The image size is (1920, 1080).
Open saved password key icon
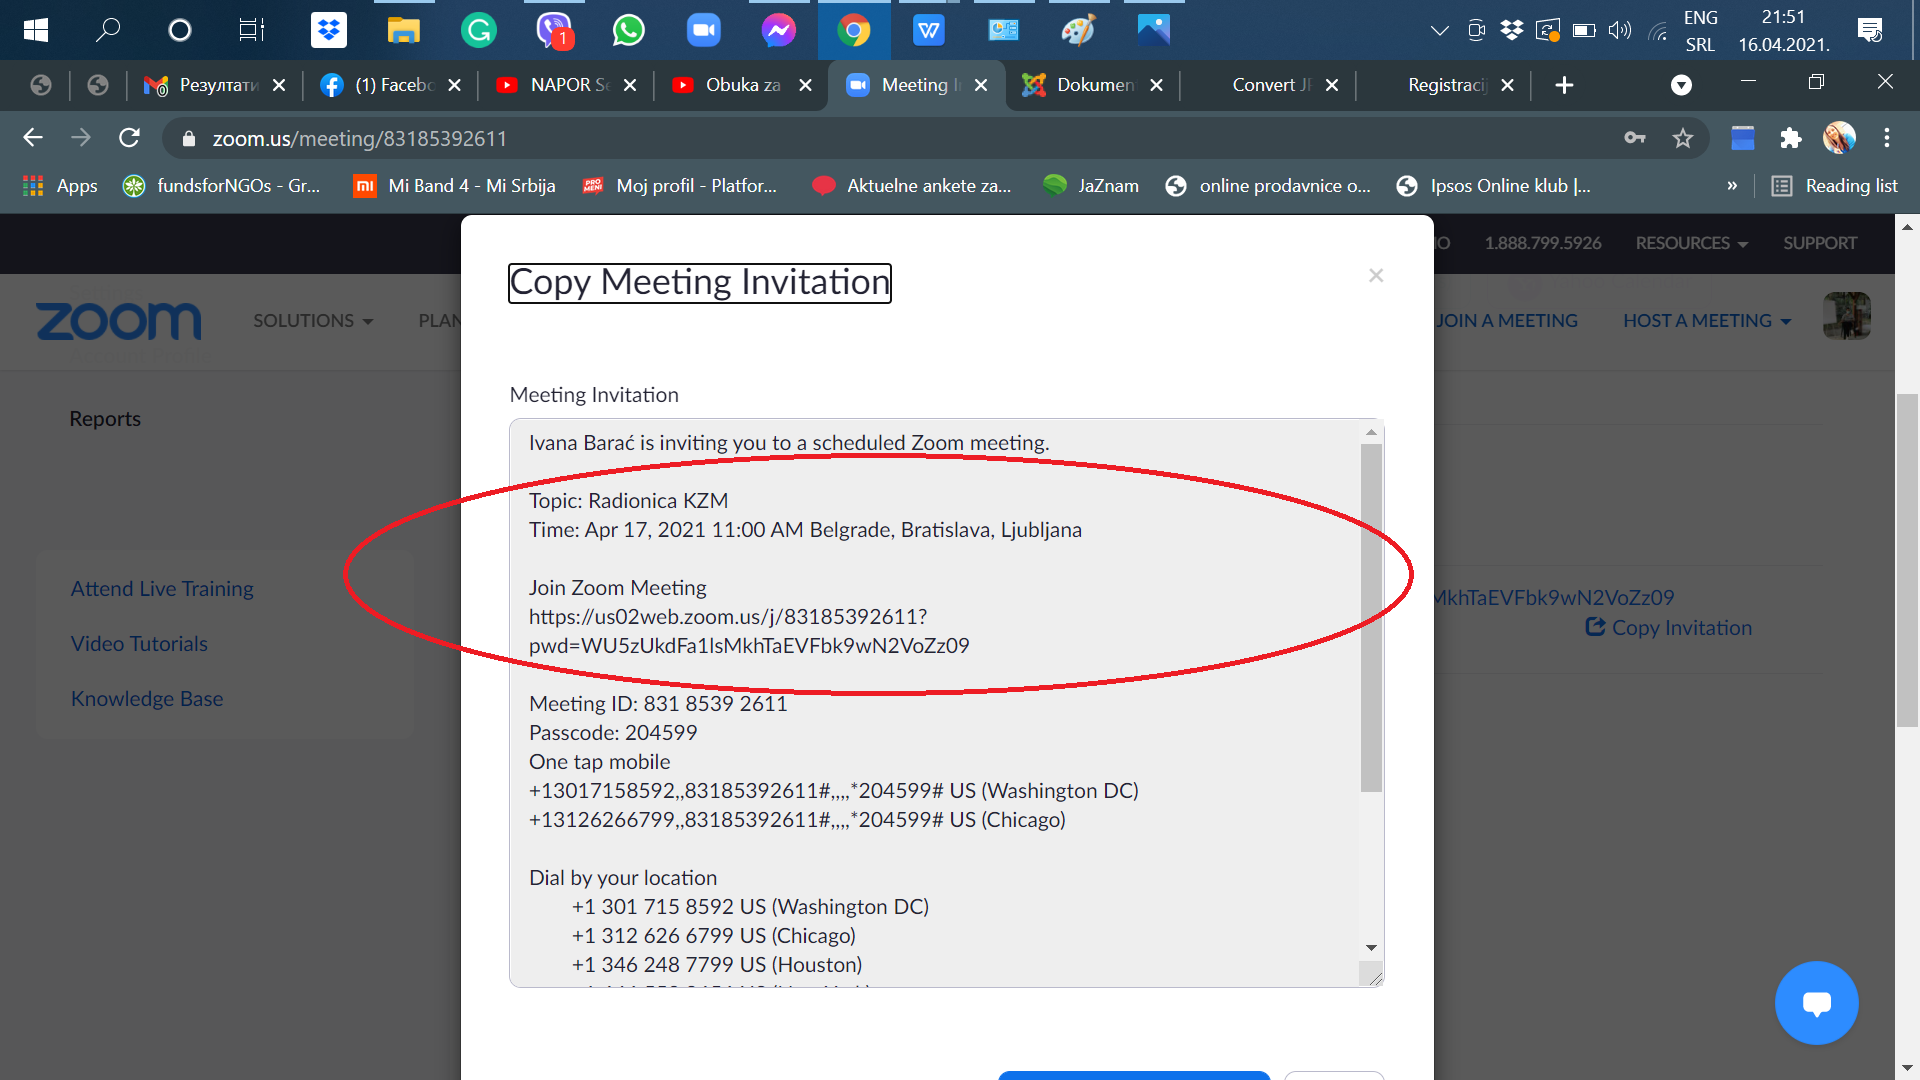tap(1635, 138)
